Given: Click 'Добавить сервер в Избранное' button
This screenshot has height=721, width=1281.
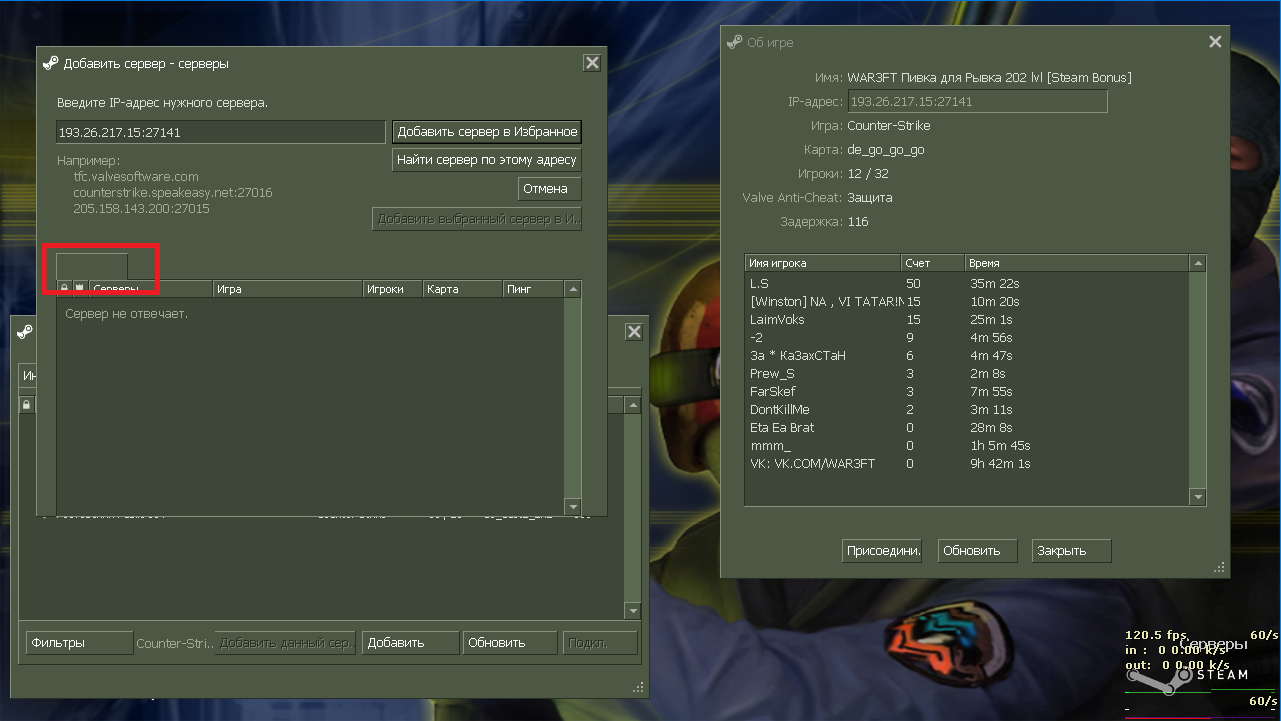Looking at the screenshot, I should pos(487,132).
